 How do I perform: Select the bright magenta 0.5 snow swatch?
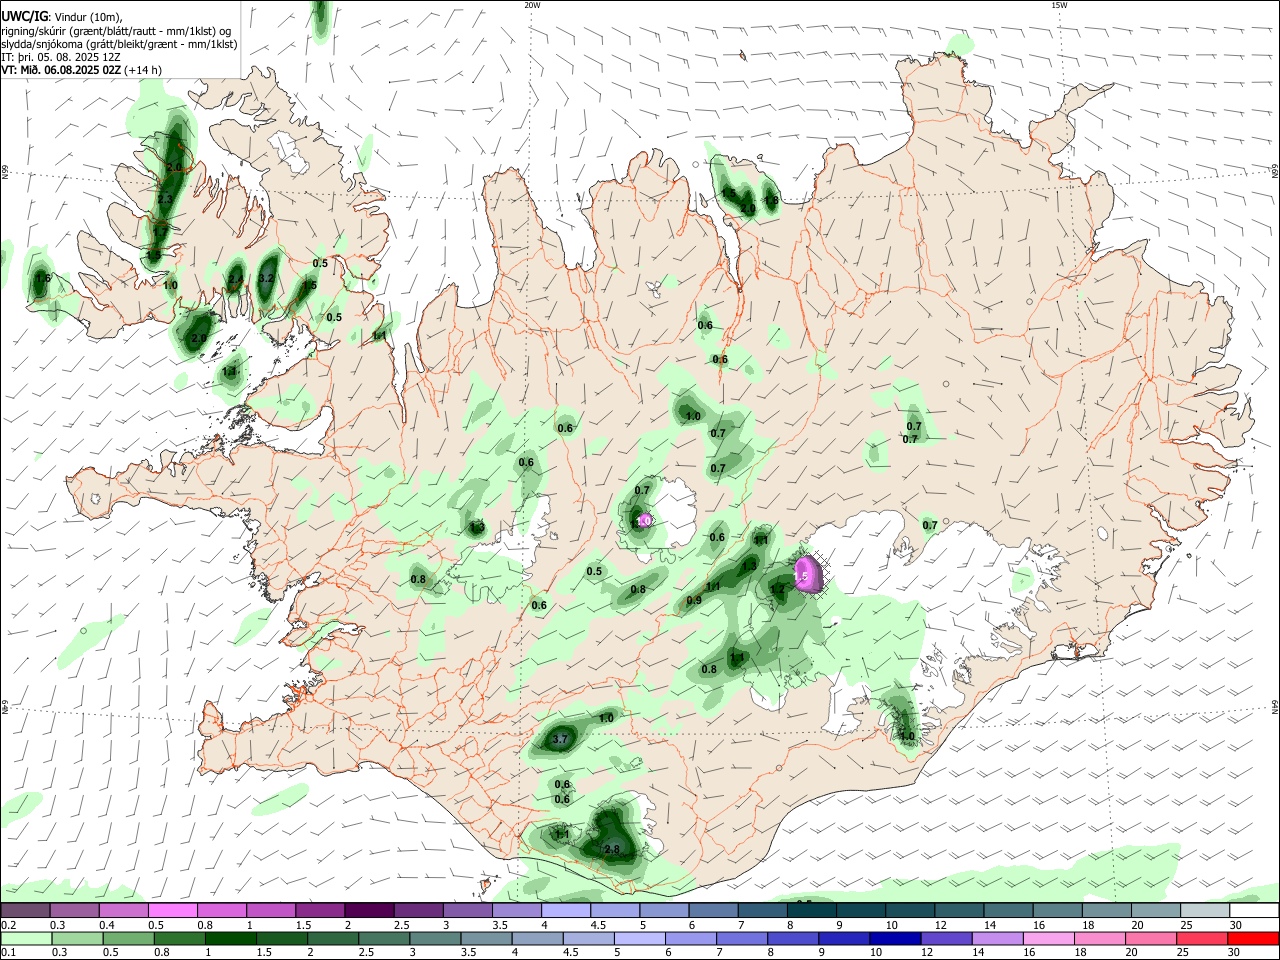click(x=171, y=911)
